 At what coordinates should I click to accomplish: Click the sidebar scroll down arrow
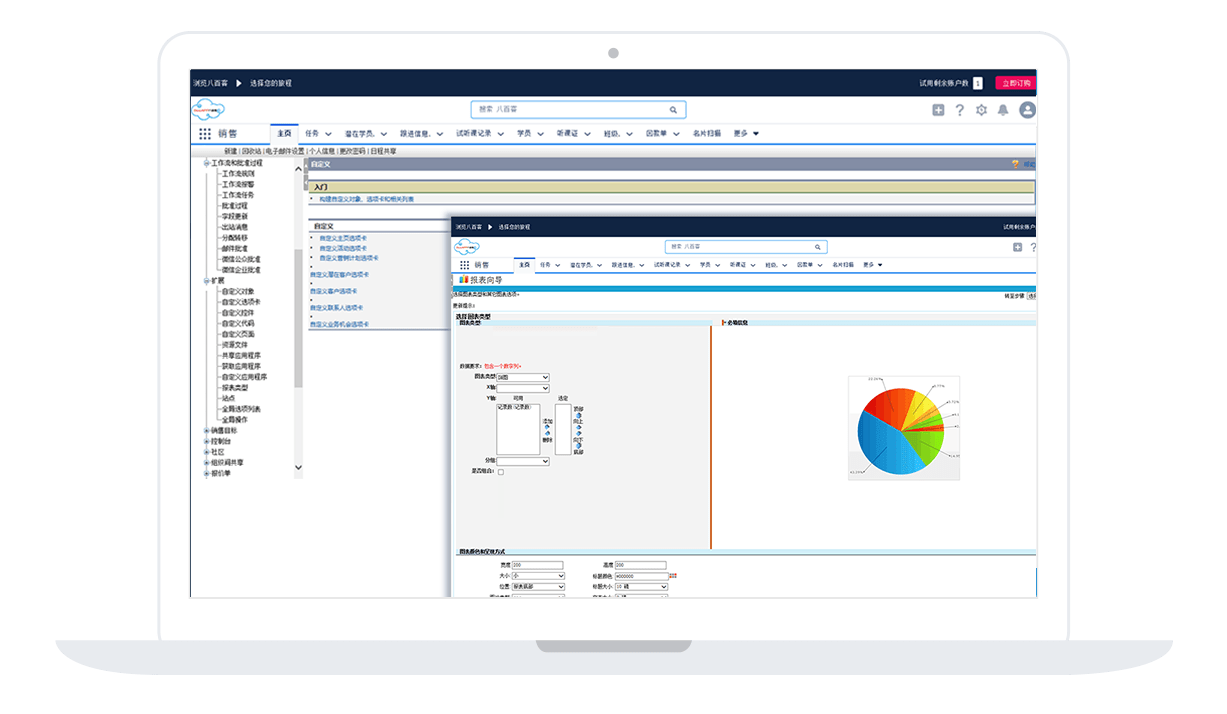pyautogui.click(x=298, y=467)
